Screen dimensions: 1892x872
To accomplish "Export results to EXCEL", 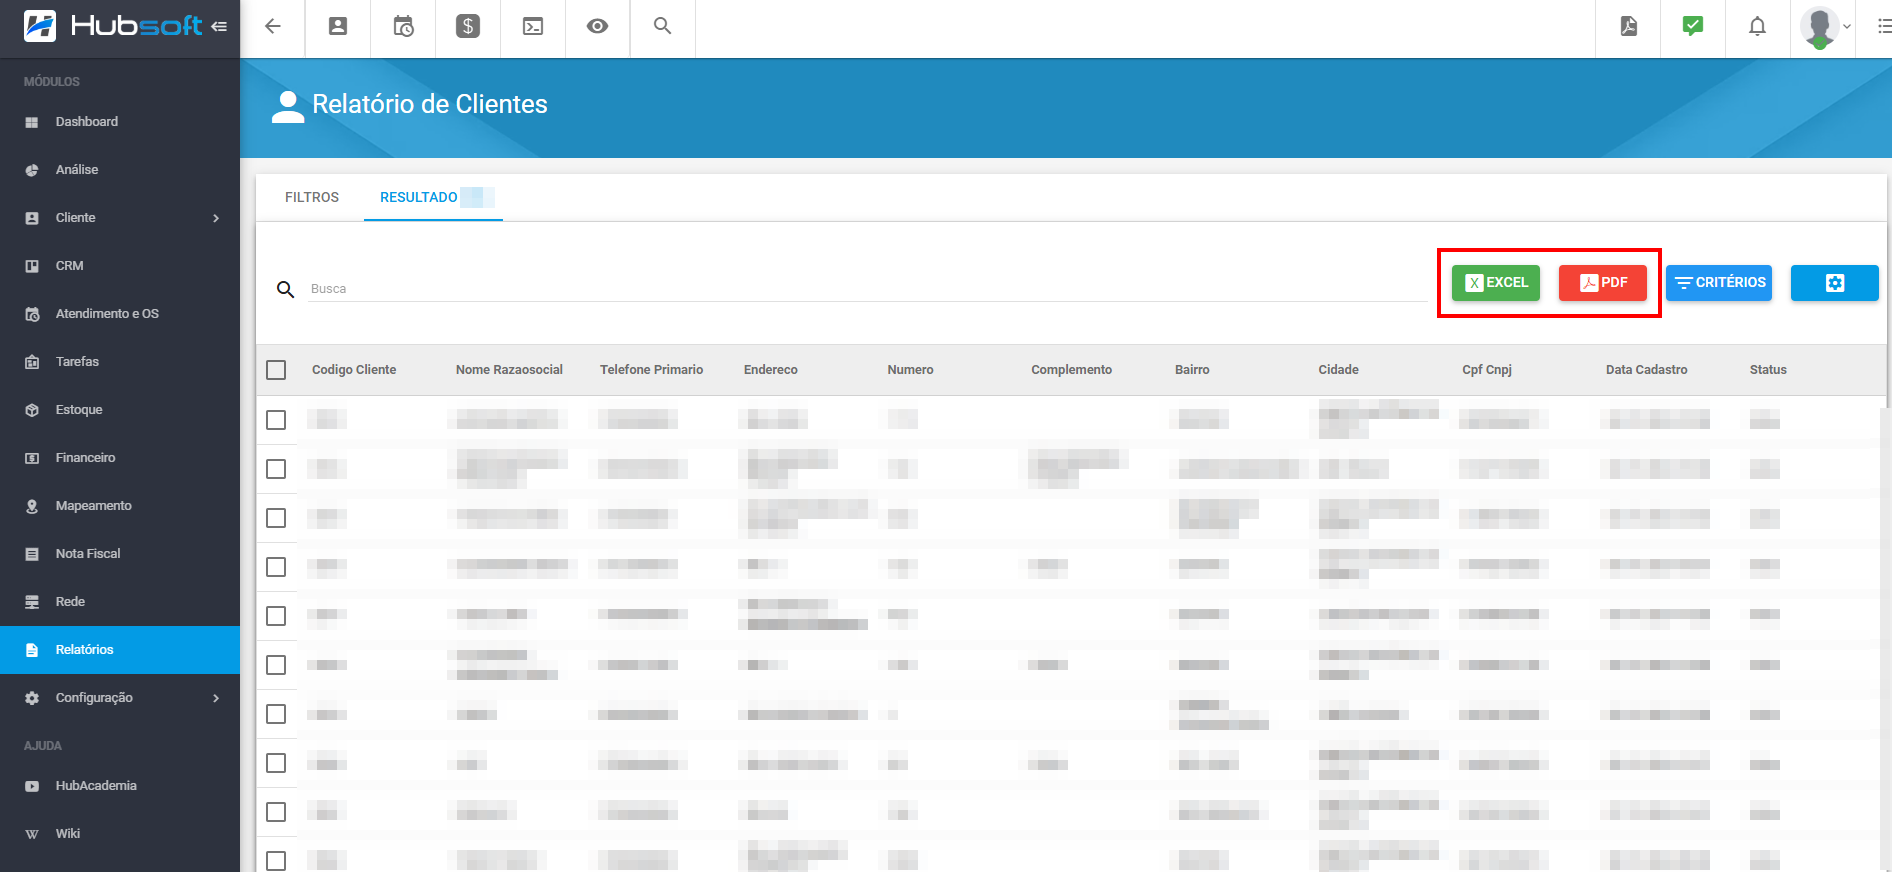I will [x=1496, y=283].
